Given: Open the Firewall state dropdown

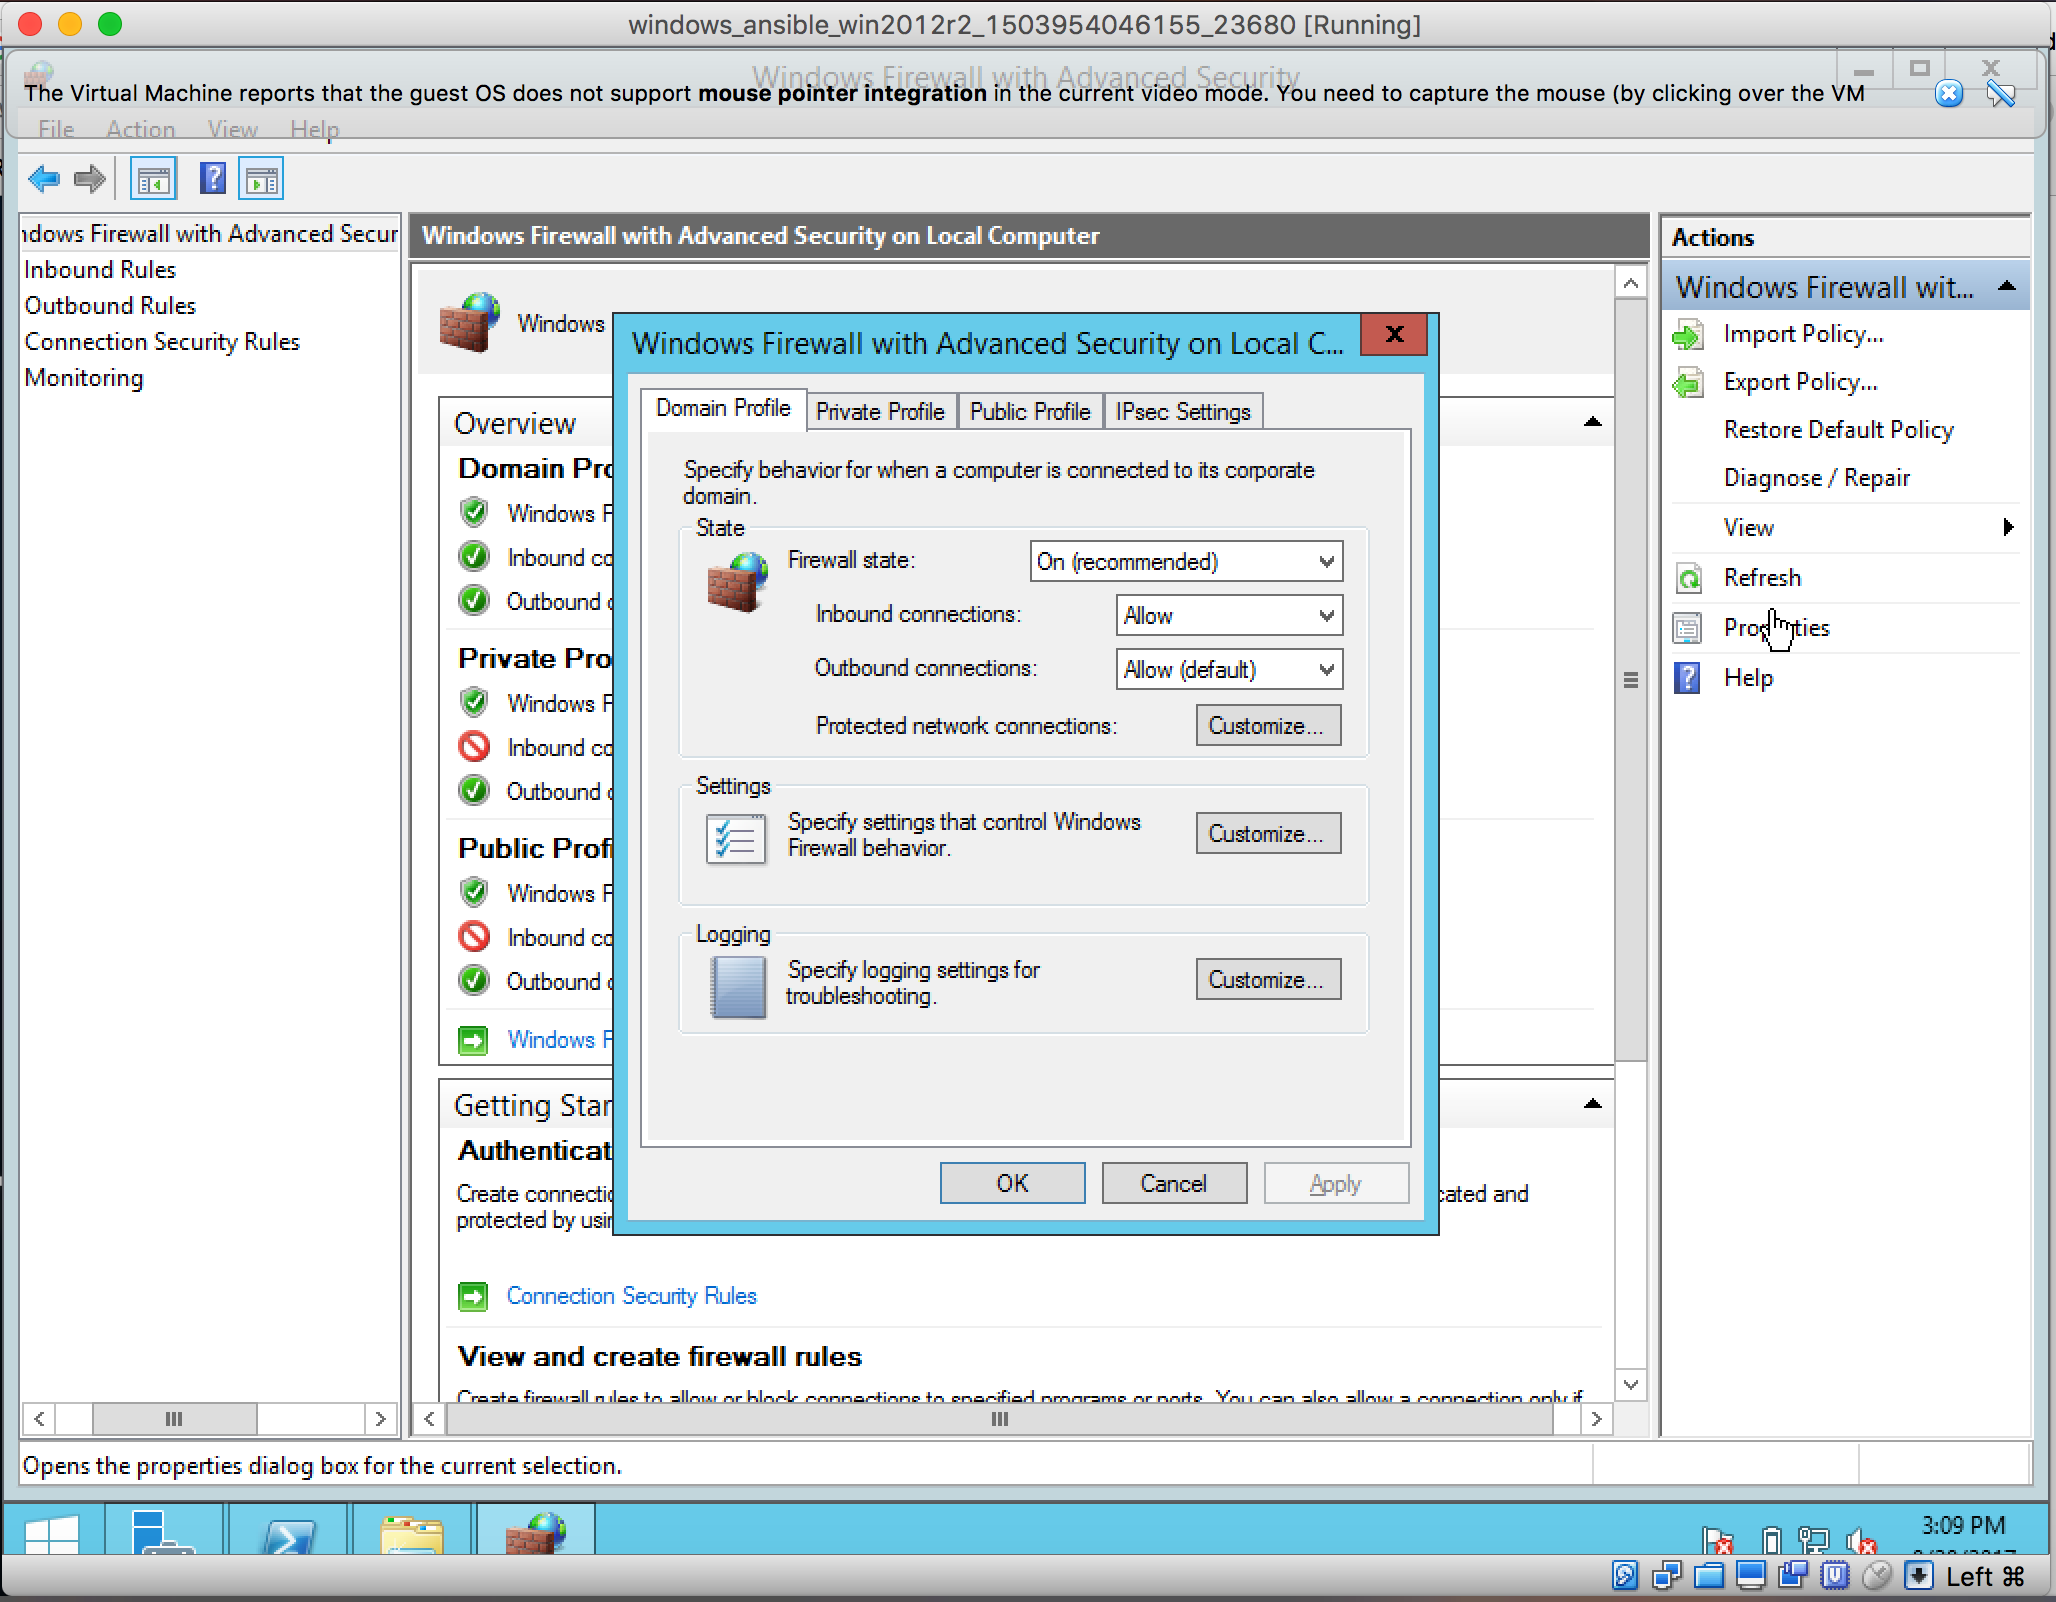Looking at the screenshot, I should (1186, 562).
